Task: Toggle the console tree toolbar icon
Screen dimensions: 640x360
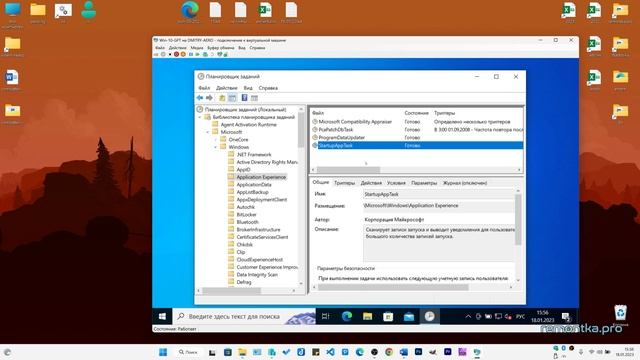Action: (x=232, y=98)
